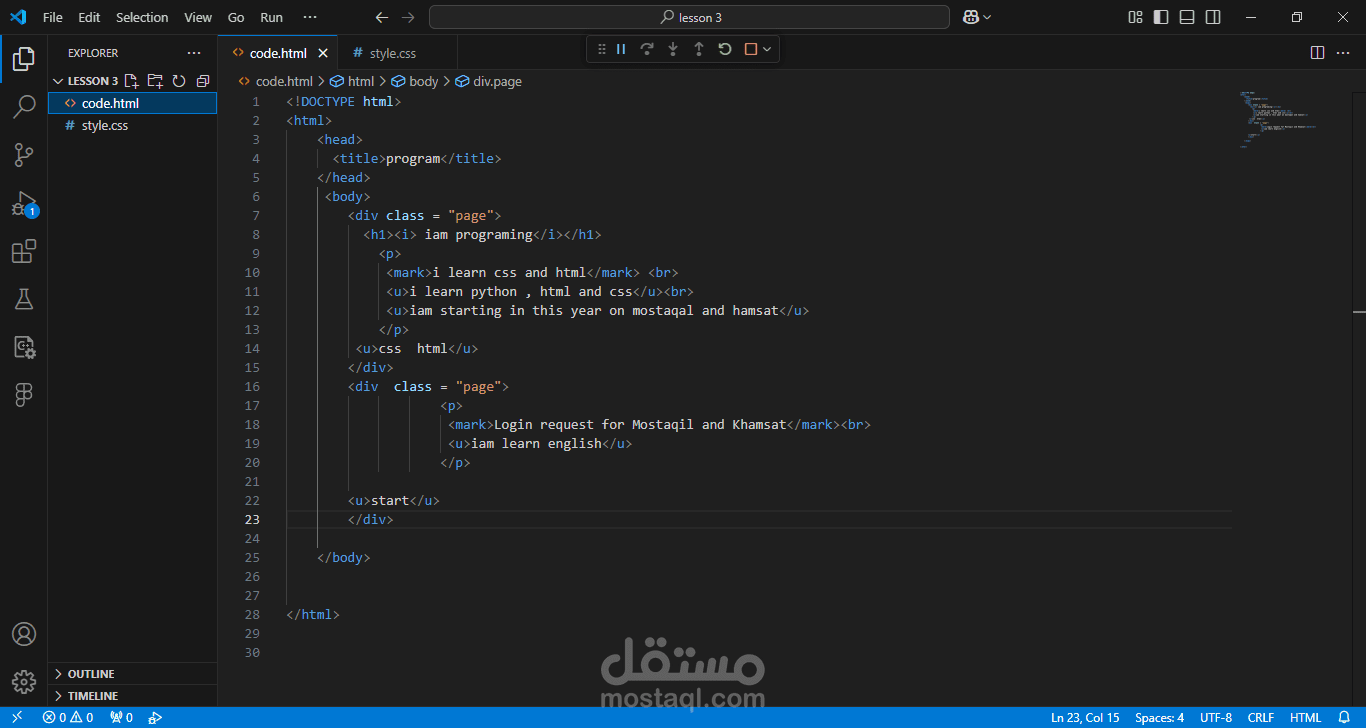Toggle the Primary Side Bar

1161,17
